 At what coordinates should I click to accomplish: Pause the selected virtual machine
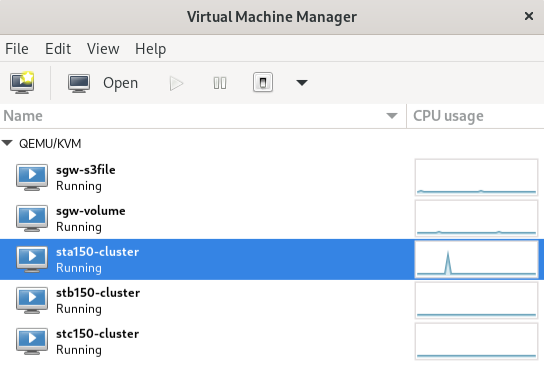[220, 83]
